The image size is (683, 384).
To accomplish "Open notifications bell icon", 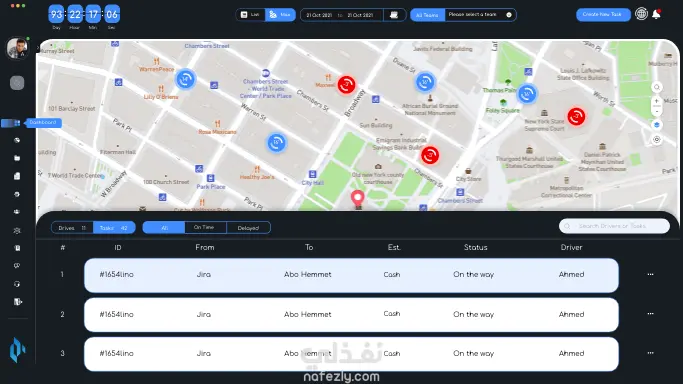I will coord(656,14).
